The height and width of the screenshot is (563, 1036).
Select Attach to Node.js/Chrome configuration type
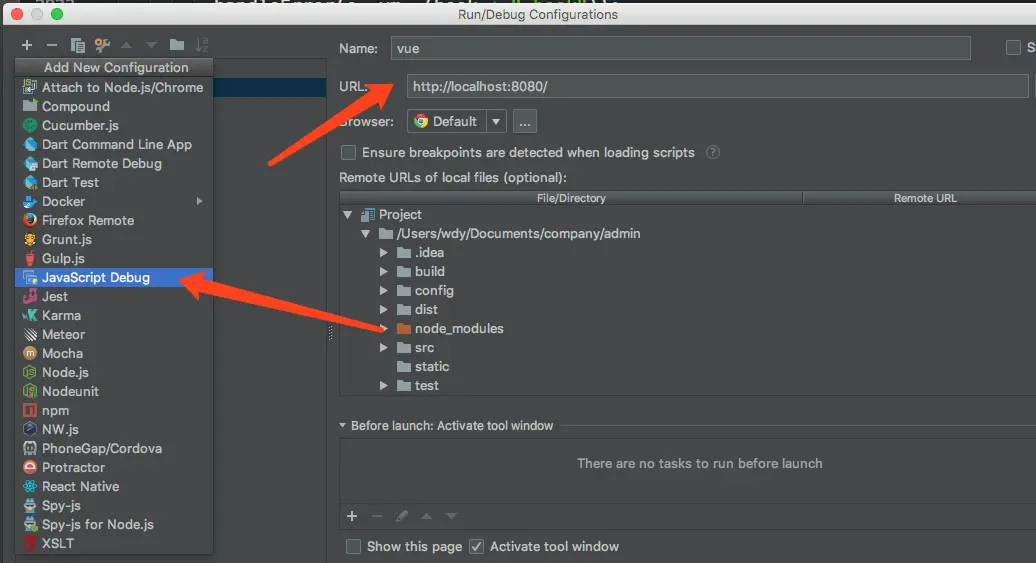pos(114,87)
